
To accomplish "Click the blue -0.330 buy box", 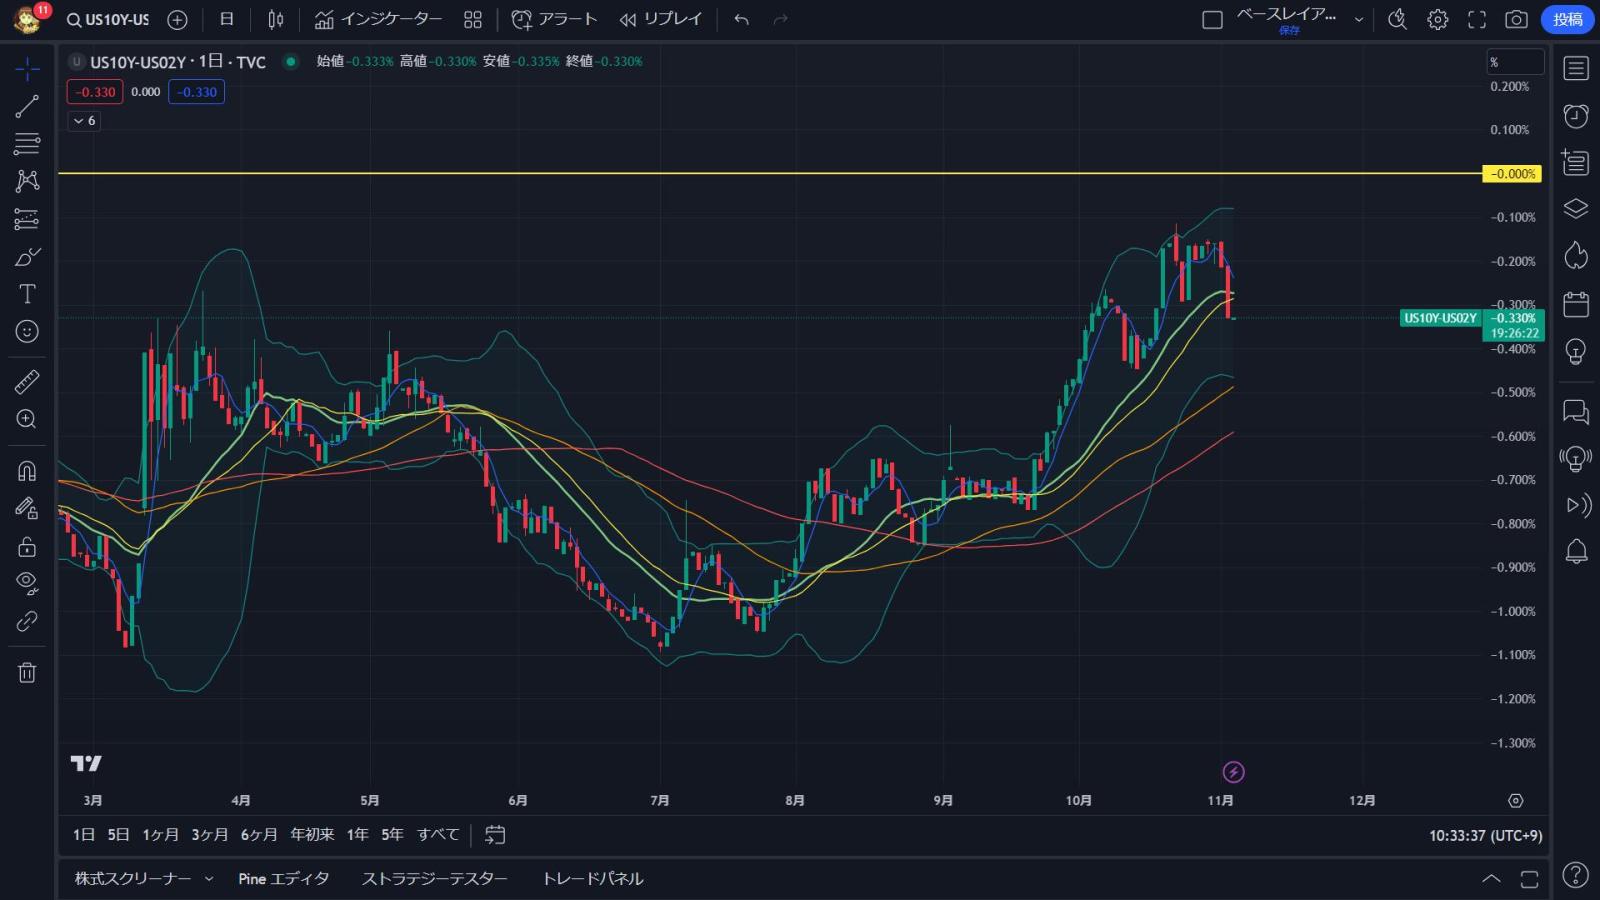I will click(197, 92).
